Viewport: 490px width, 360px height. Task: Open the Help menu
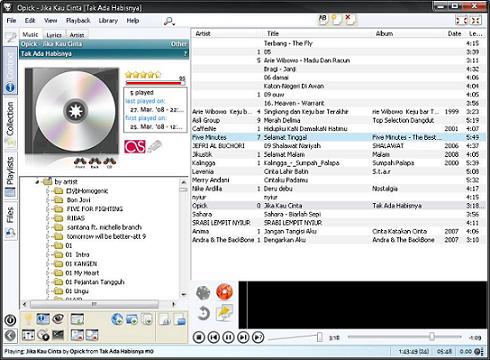[x=133, y=21]
